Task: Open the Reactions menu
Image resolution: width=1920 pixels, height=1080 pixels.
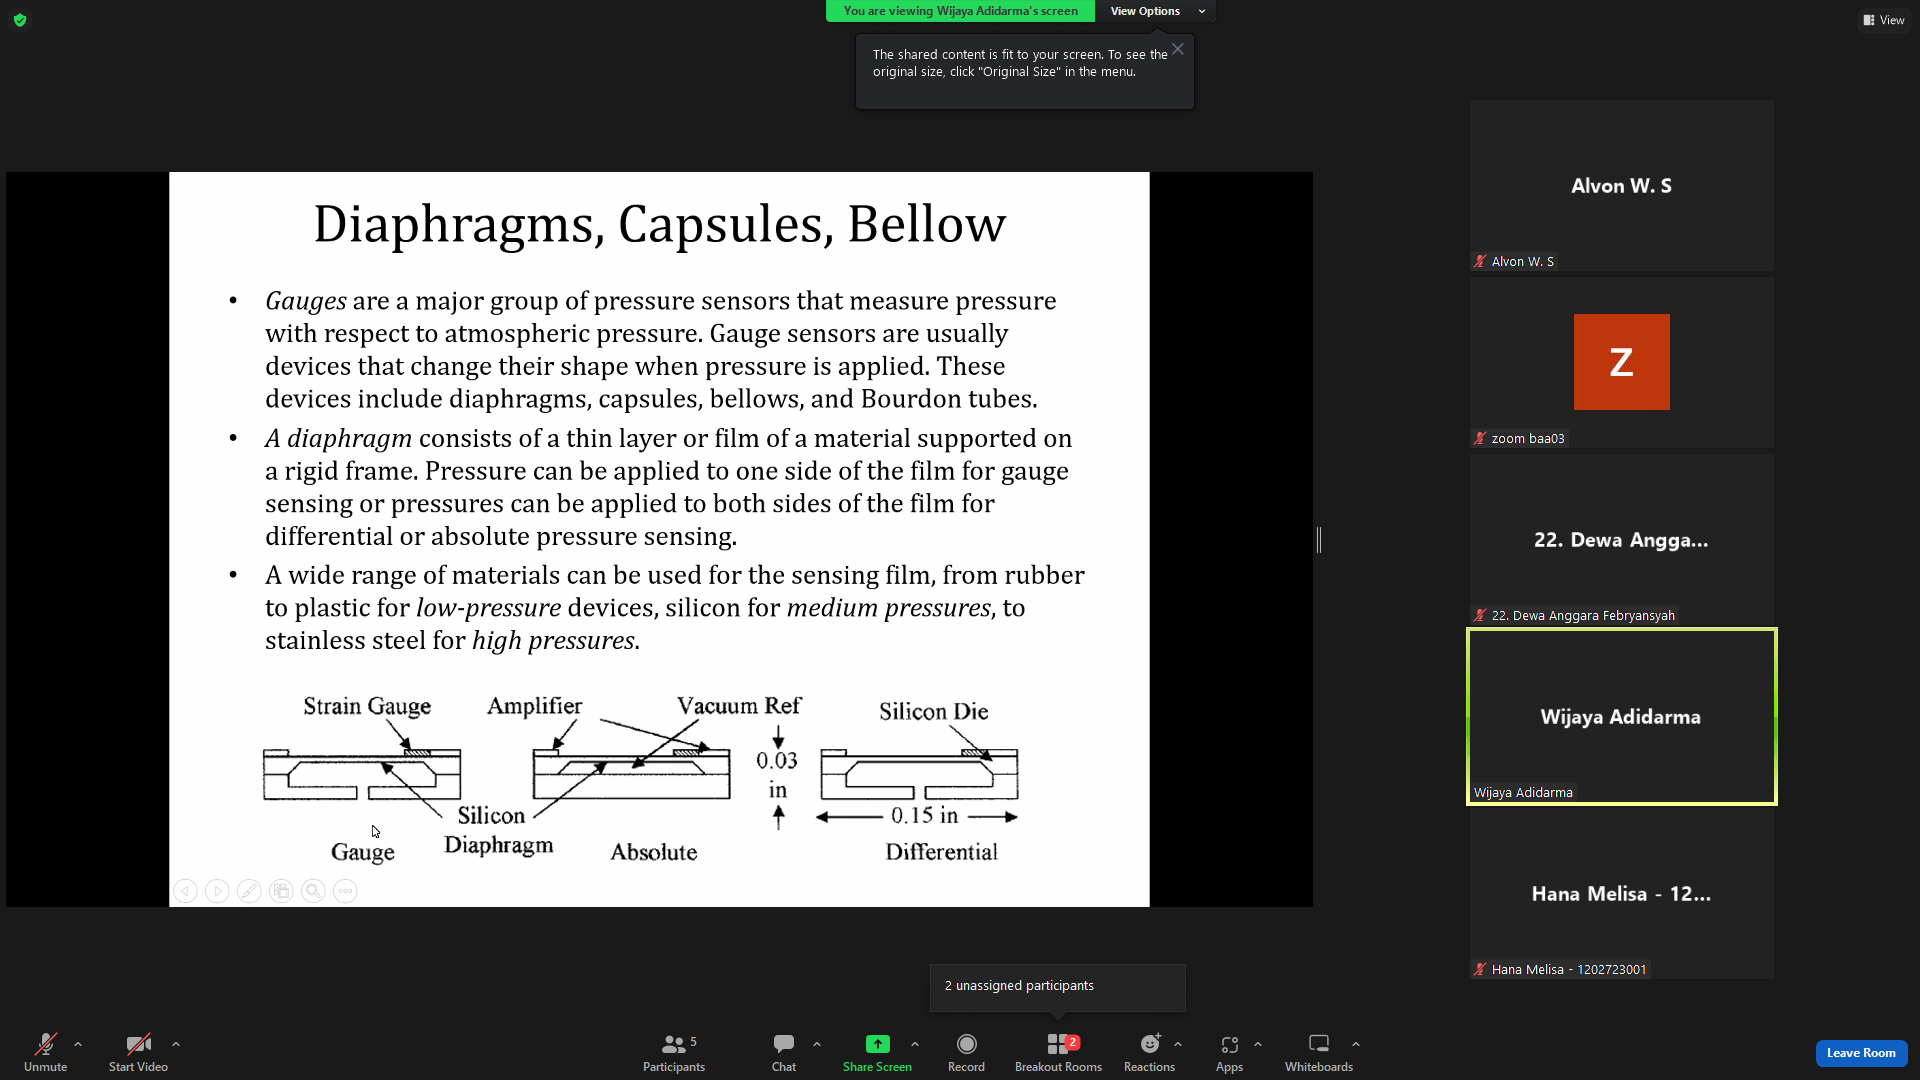Action: [x=1149, y=1052]
